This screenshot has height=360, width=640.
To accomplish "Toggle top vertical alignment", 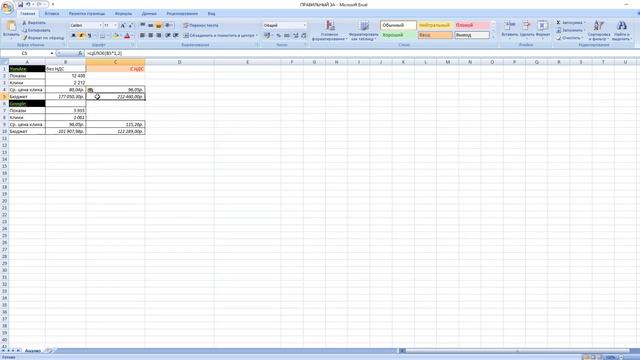I will (x=142, y=25).
